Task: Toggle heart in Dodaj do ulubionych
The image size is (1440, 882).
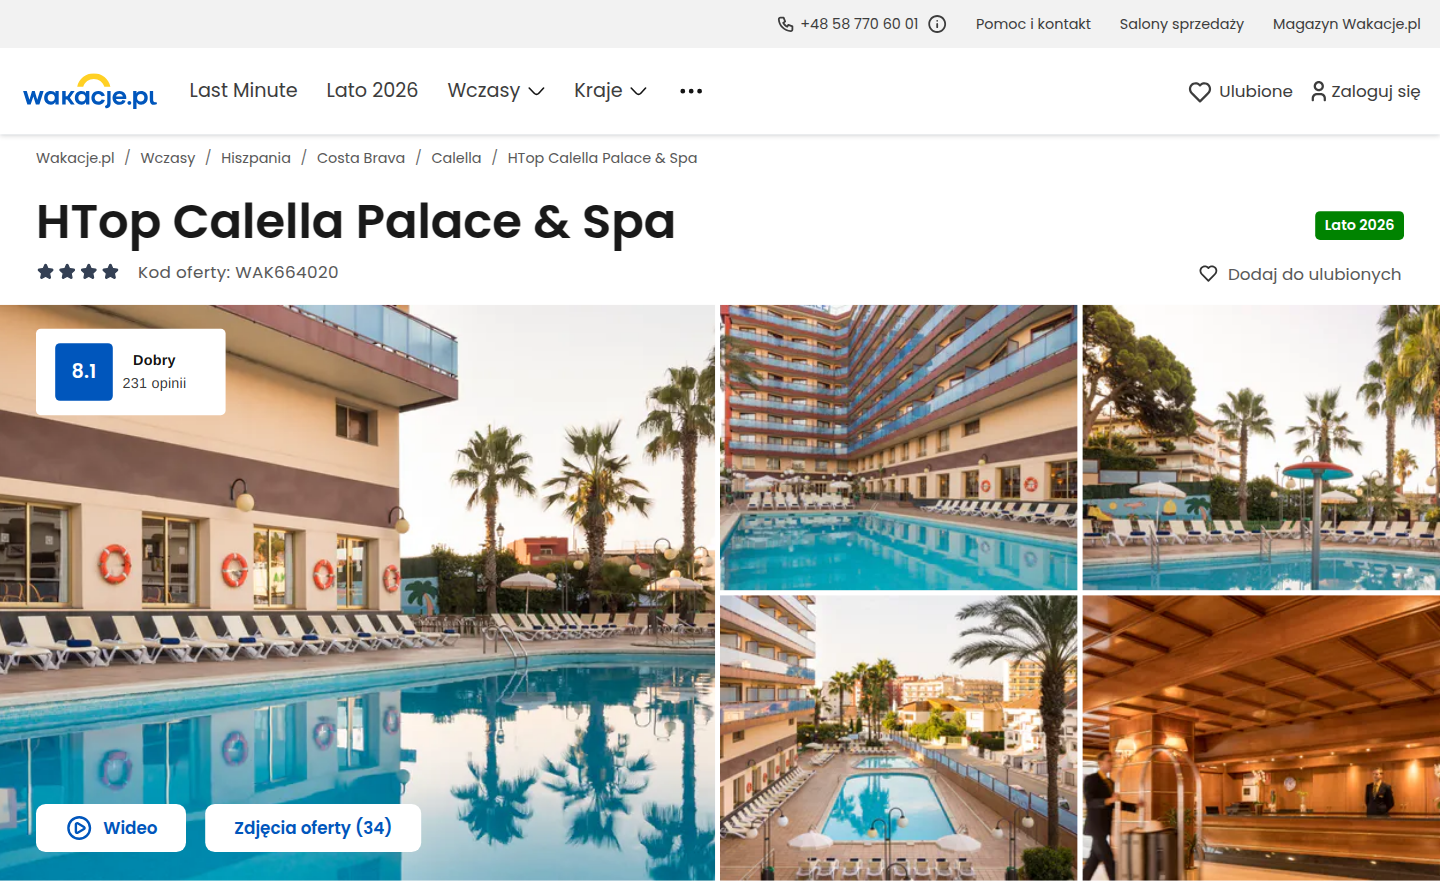Action: [1208, 274]
